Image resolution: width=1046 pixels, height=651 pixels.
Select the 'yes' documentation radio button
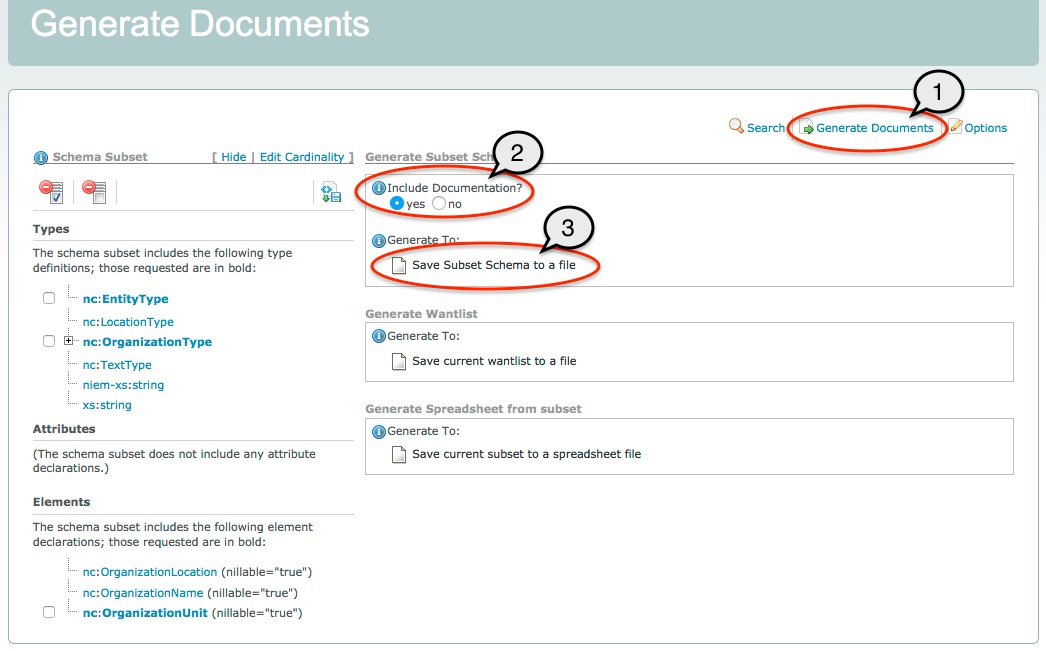(x=397, y=204)
